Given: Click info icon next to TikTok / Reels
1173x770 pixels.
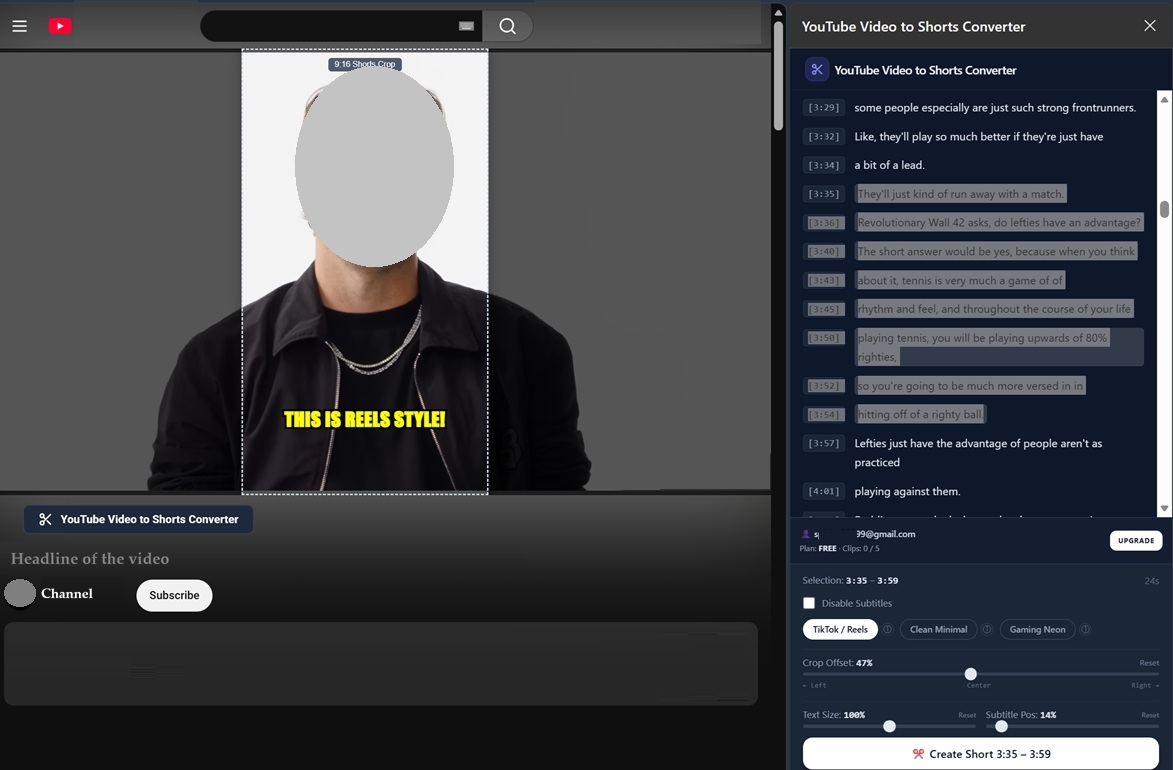Looking at the screenshot, I should (x=888, y=629).
